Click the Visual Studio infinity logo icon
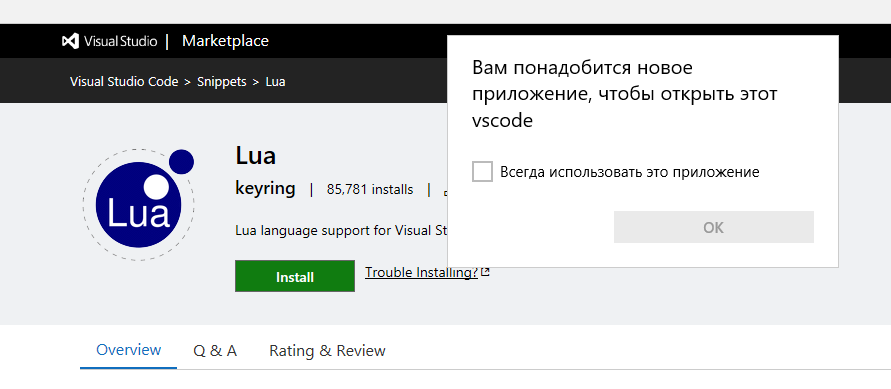The height and width of the screenshot is (389, 891). pyautogui.click(x=70, y=41)
